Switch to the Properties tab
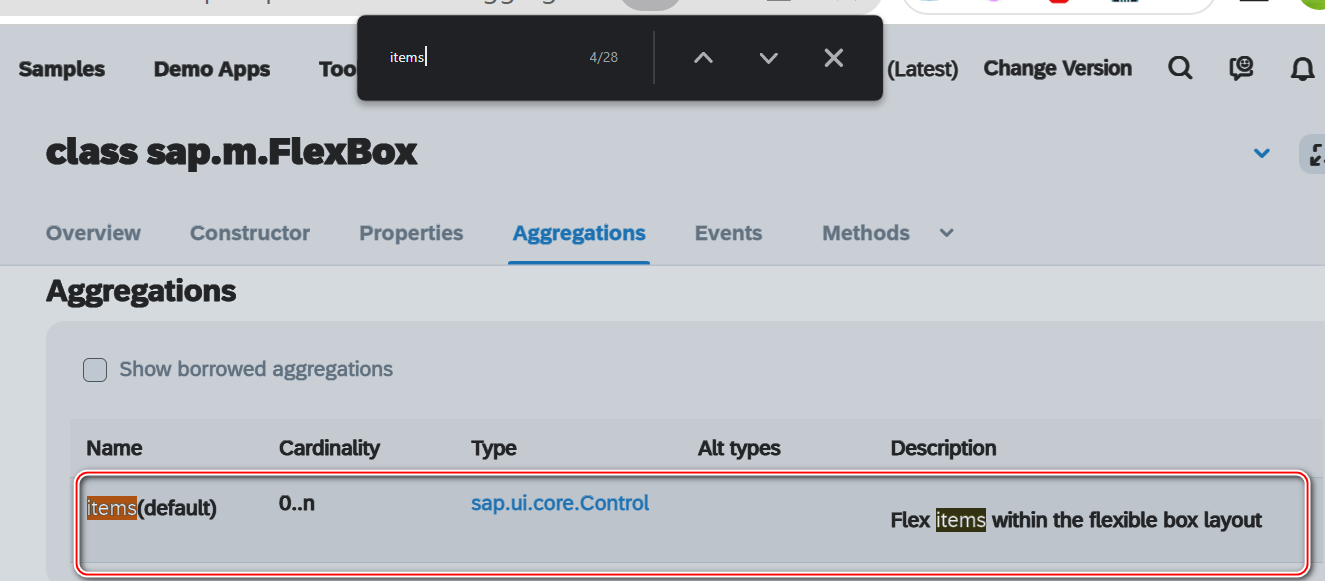This screenshot has width=1325, height=581. point(411,233)
